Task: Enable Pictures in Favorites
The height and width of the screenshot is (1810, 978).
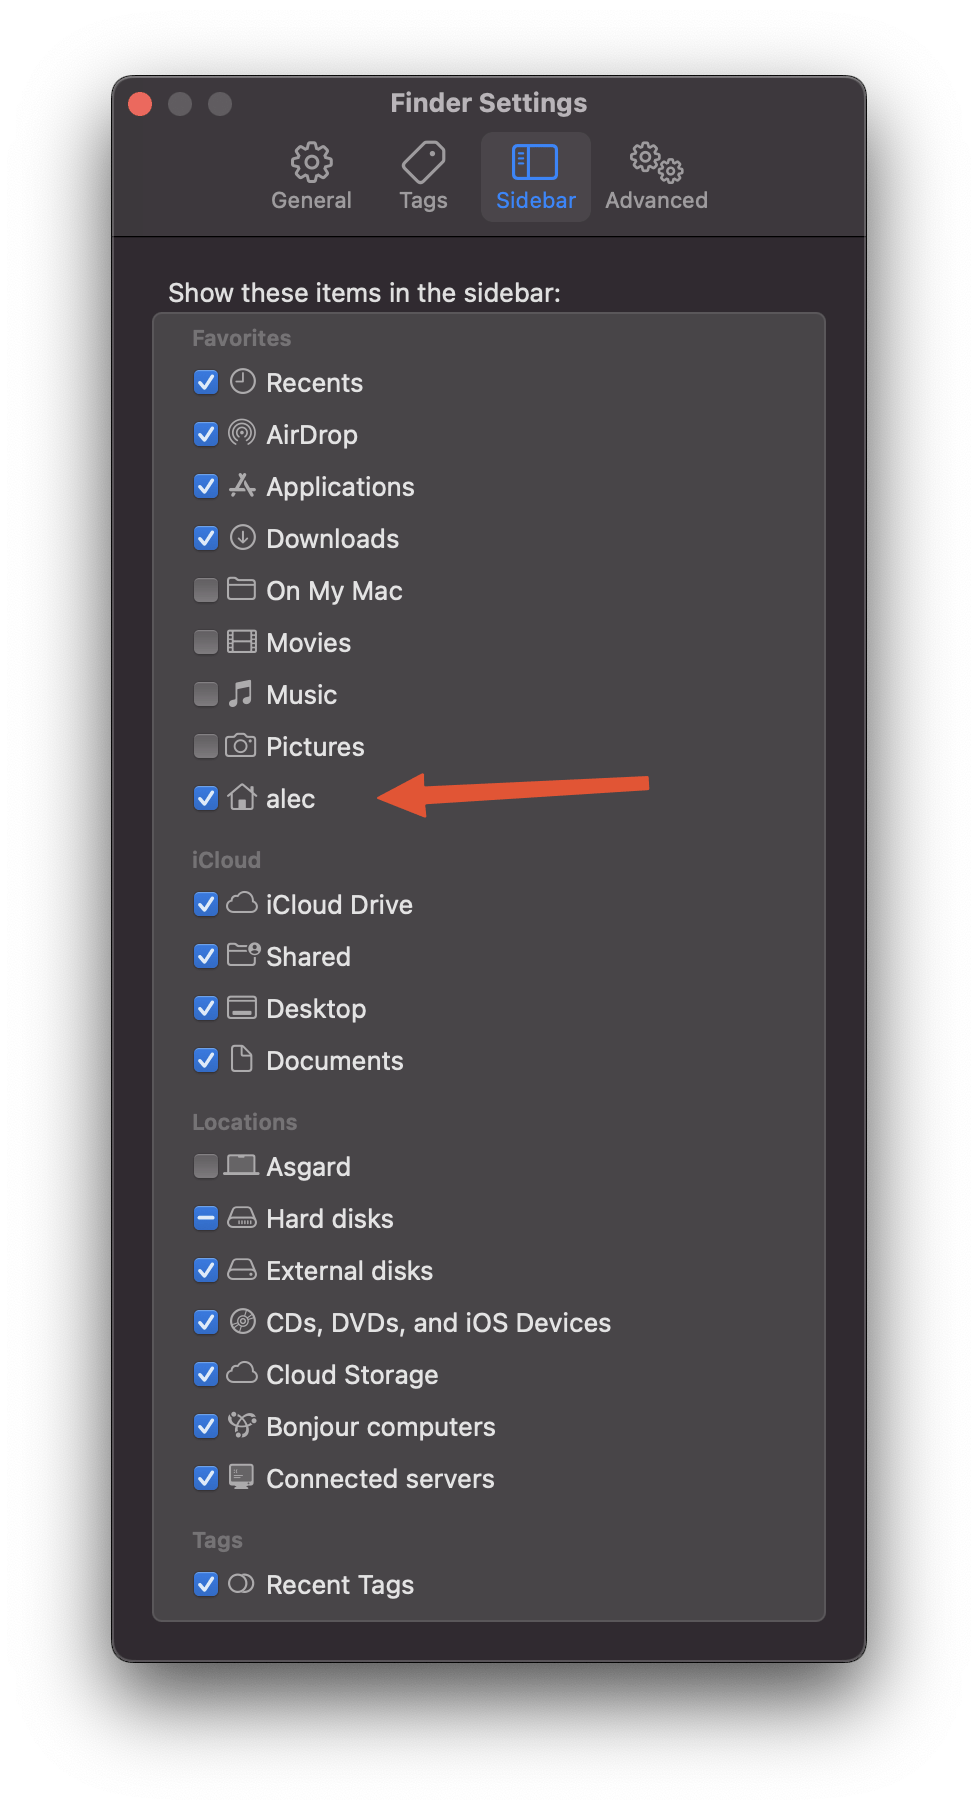Action: pyautogui.click(x=205, y=745)
